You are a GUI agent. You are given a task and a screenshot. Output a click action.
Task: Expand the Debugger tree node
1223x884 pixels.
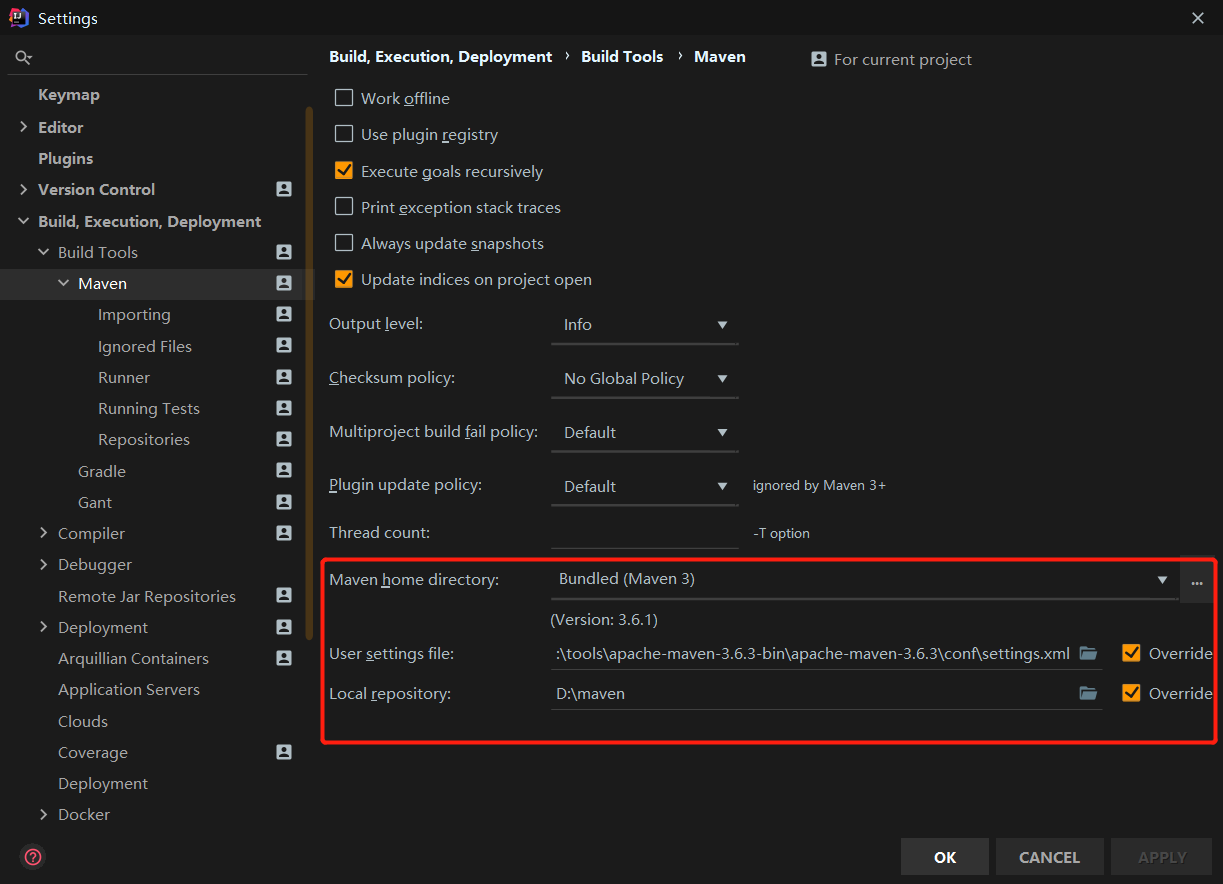[44, 564]
